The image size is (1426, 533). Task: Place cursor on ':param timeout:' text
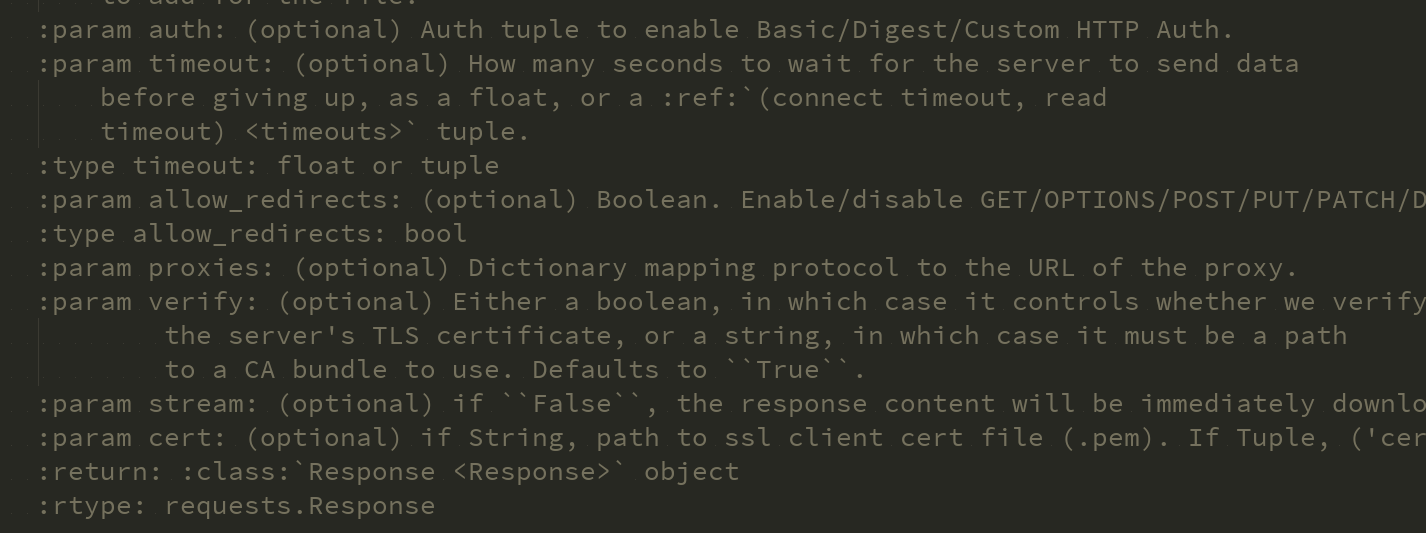point(157,64)
